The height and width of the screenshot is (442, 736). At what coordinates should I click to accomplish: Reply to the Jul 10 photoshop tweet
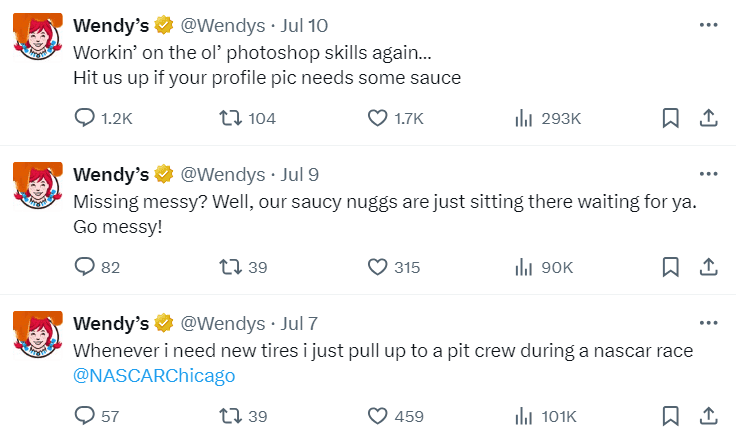pyautogui.click(x=86, y=118)
